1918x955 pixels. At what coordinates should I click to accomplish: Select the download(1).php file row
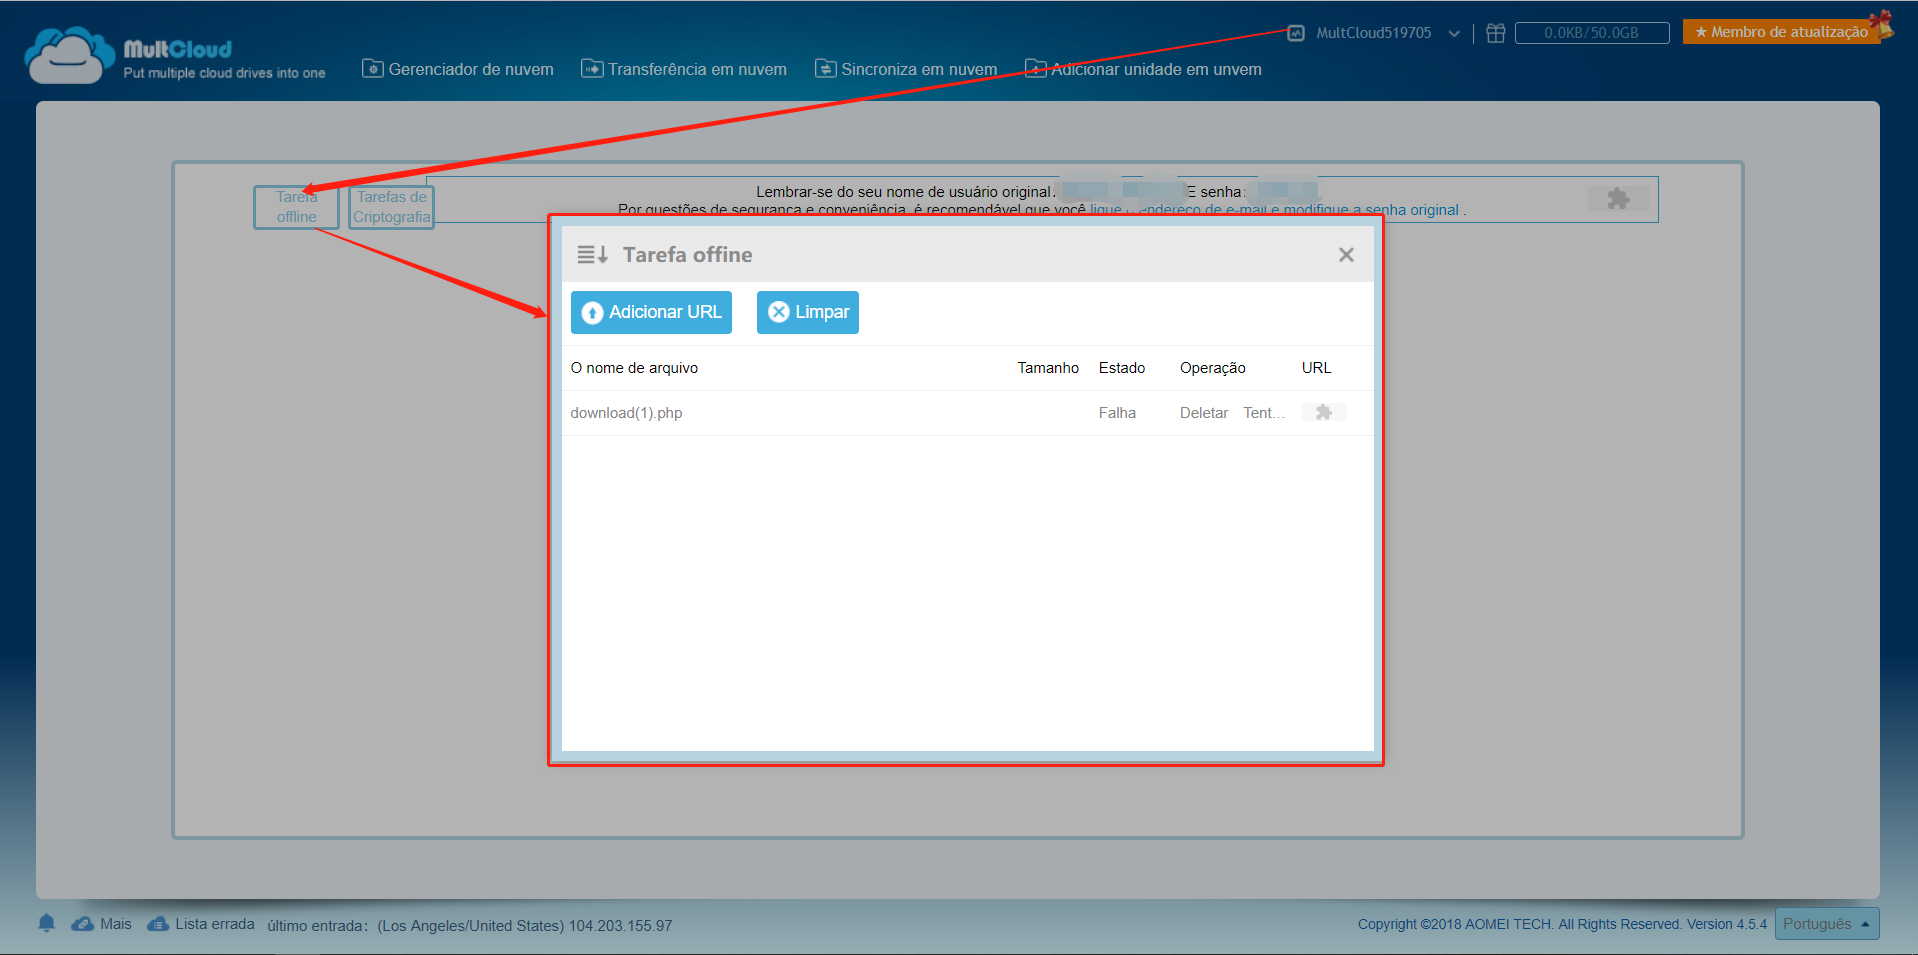click(x=967, y=413)
